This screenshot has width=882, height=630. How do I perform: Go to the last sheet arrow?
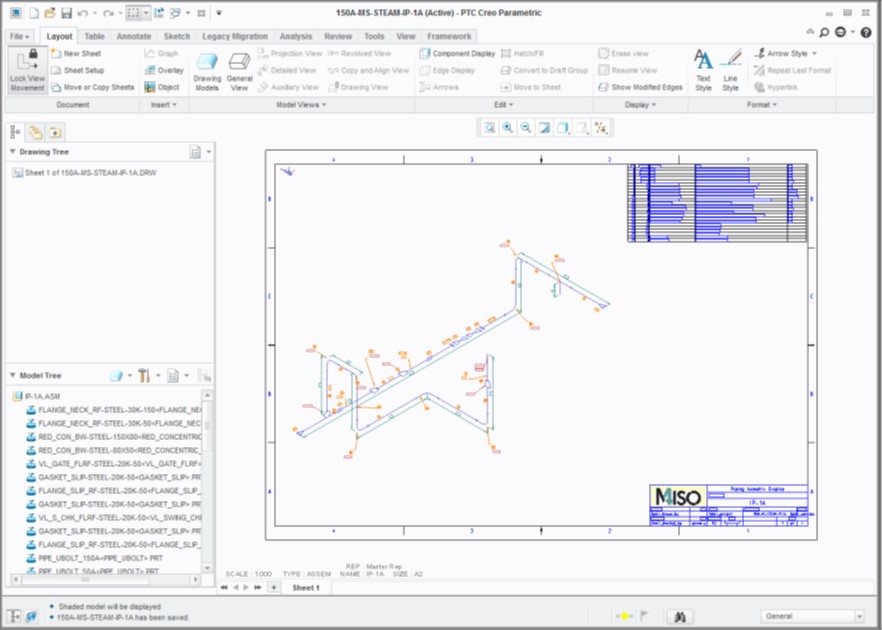click(x=258, y=587)
